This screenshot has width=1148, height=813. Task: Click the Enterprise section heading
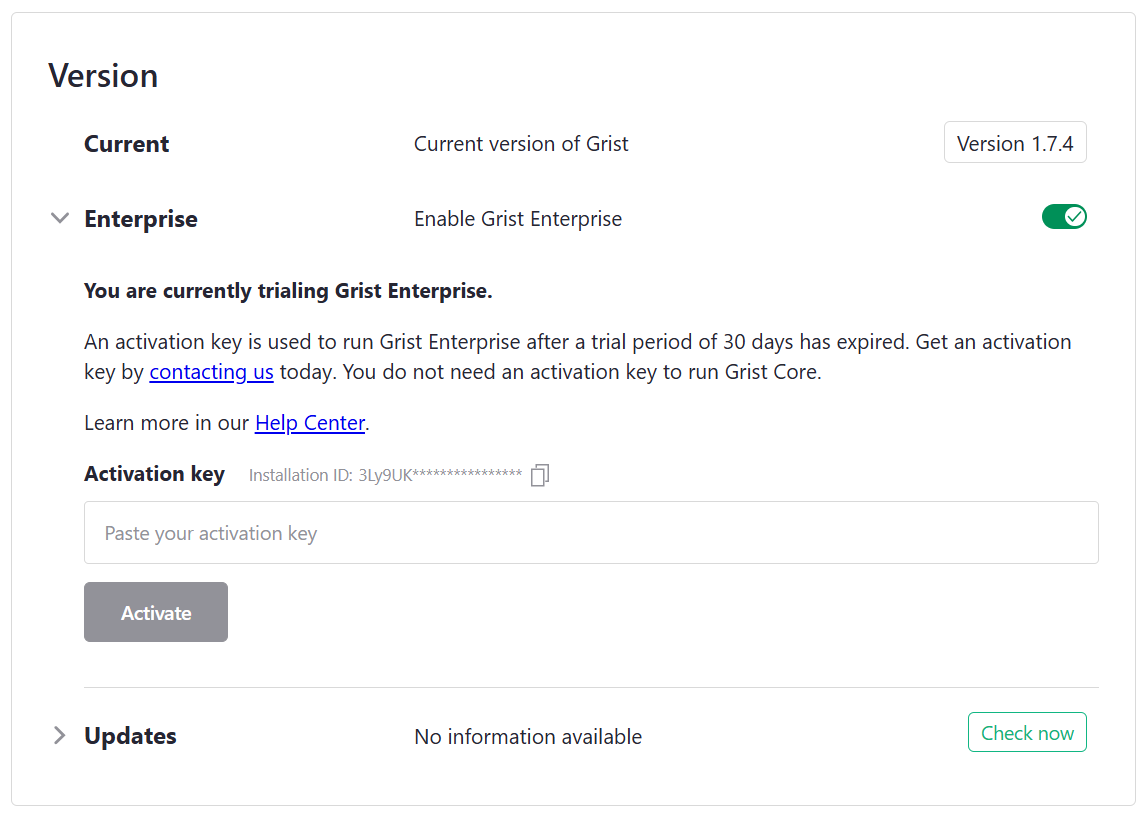tap(141, 219)
